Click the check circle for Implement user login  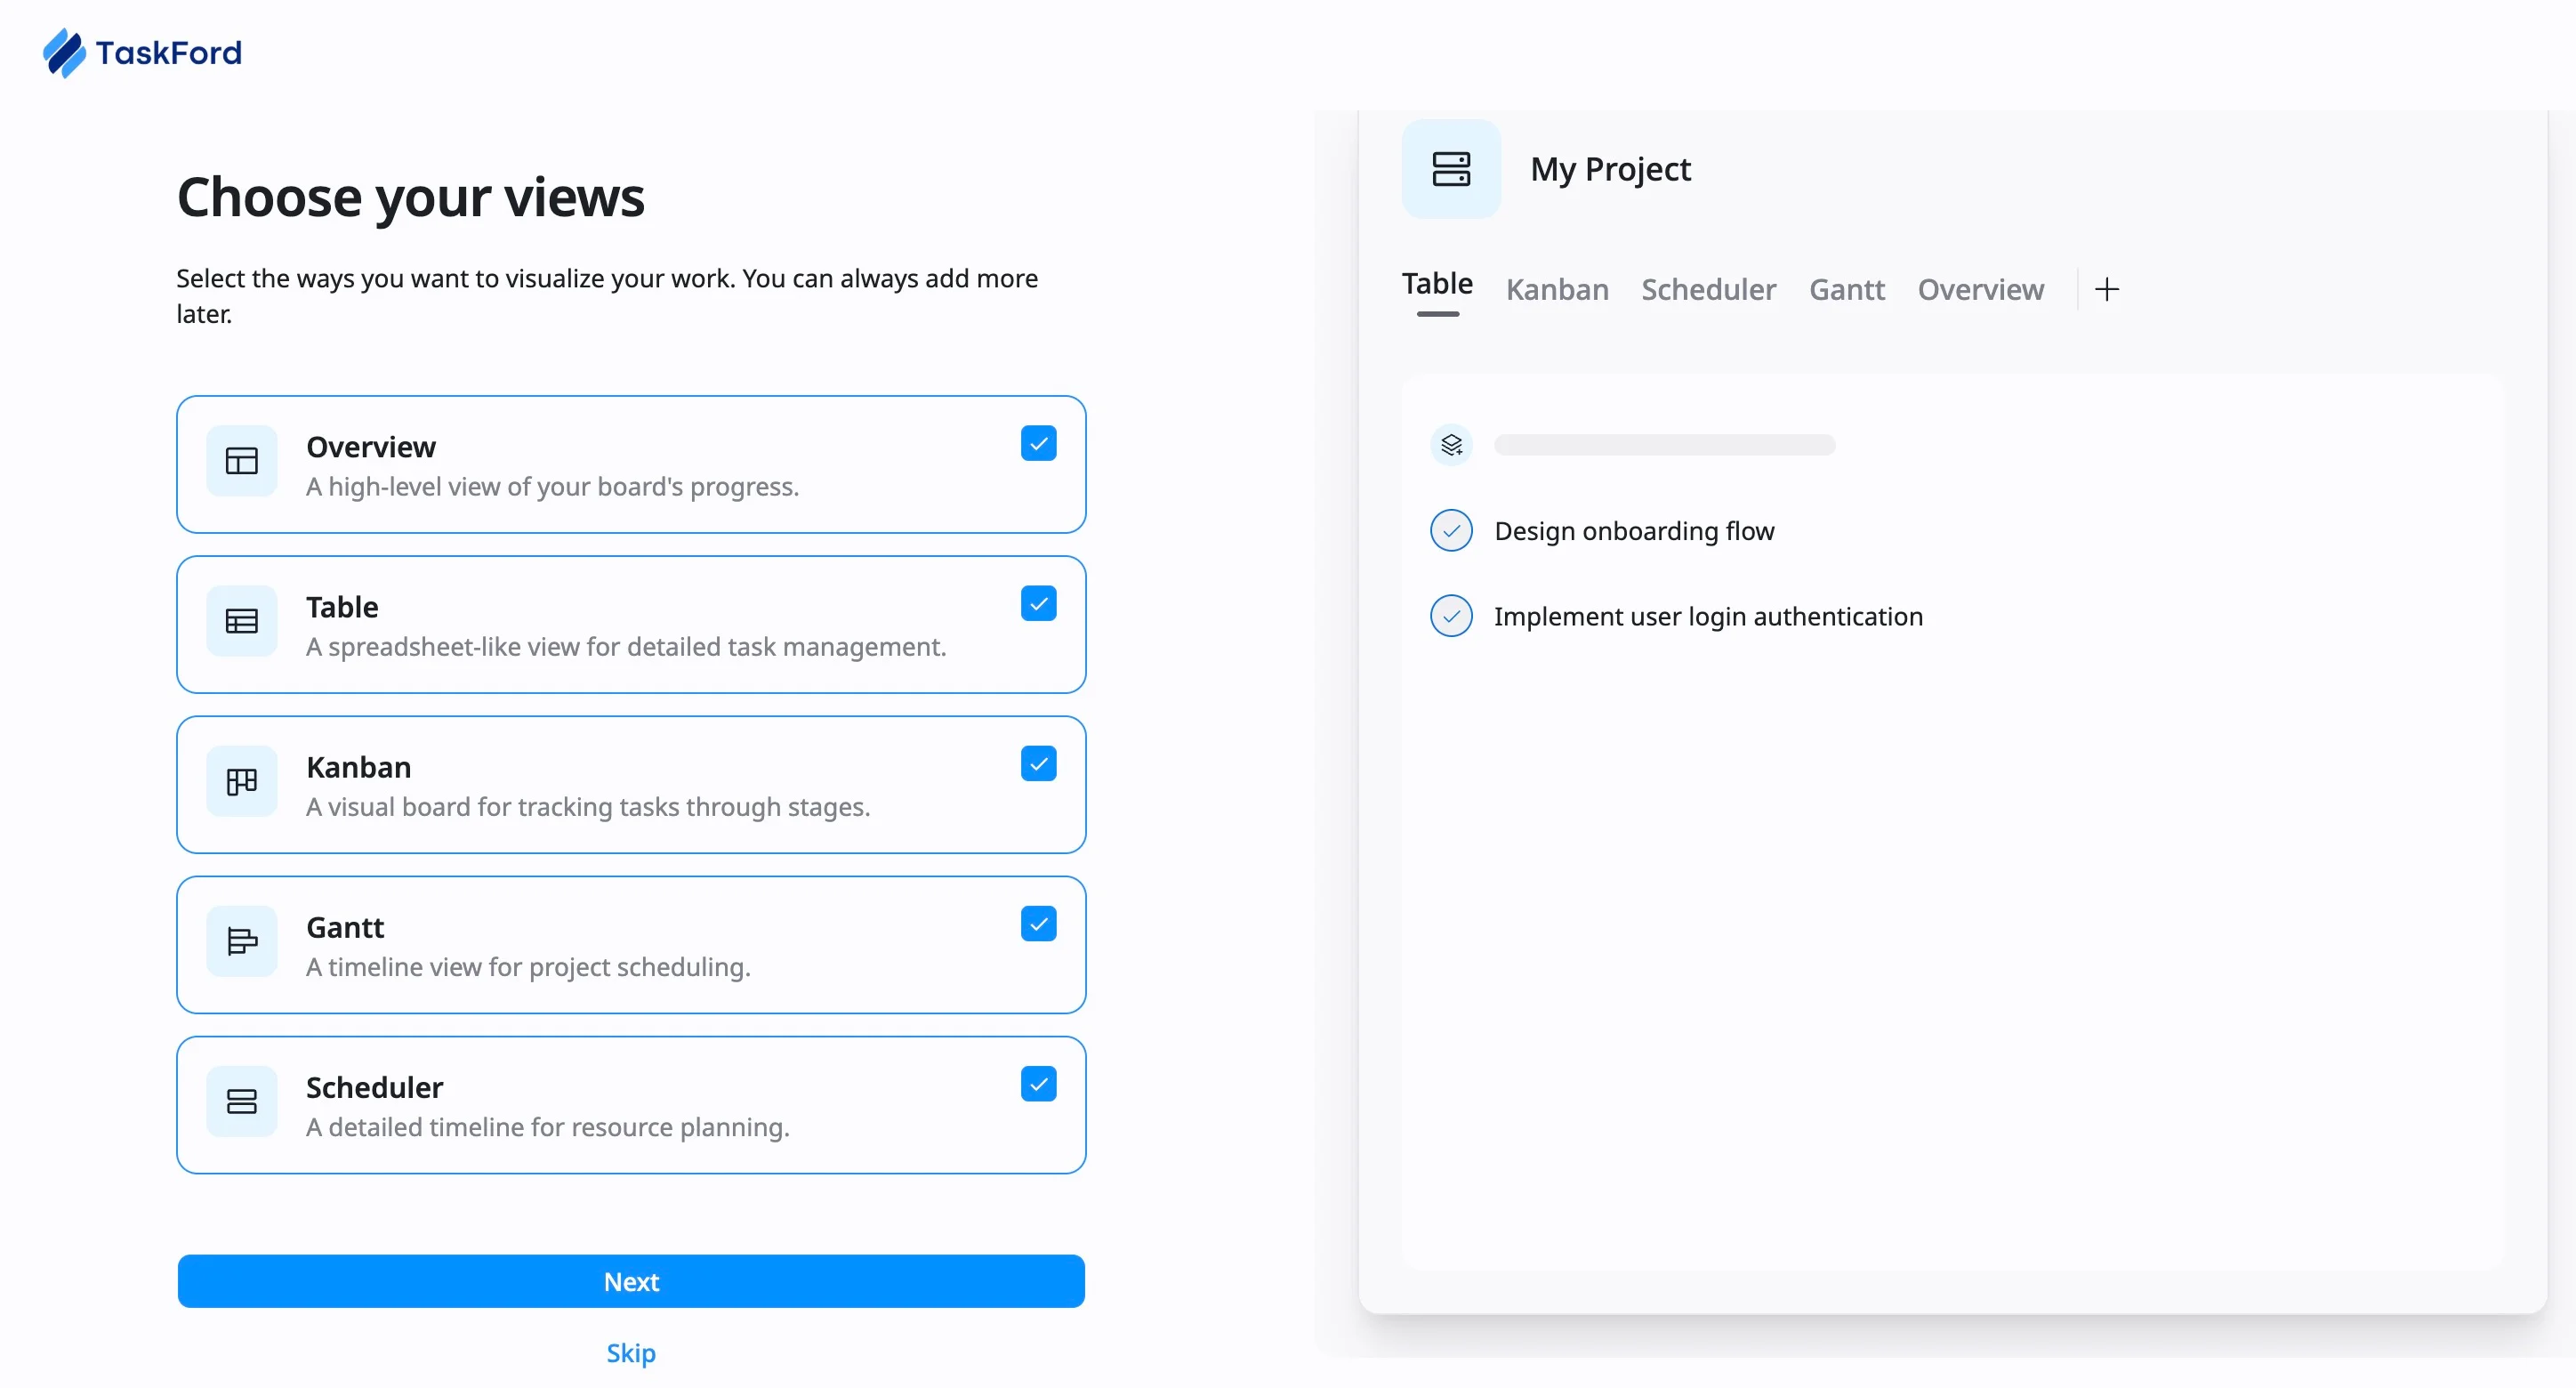coord(1451,616)
